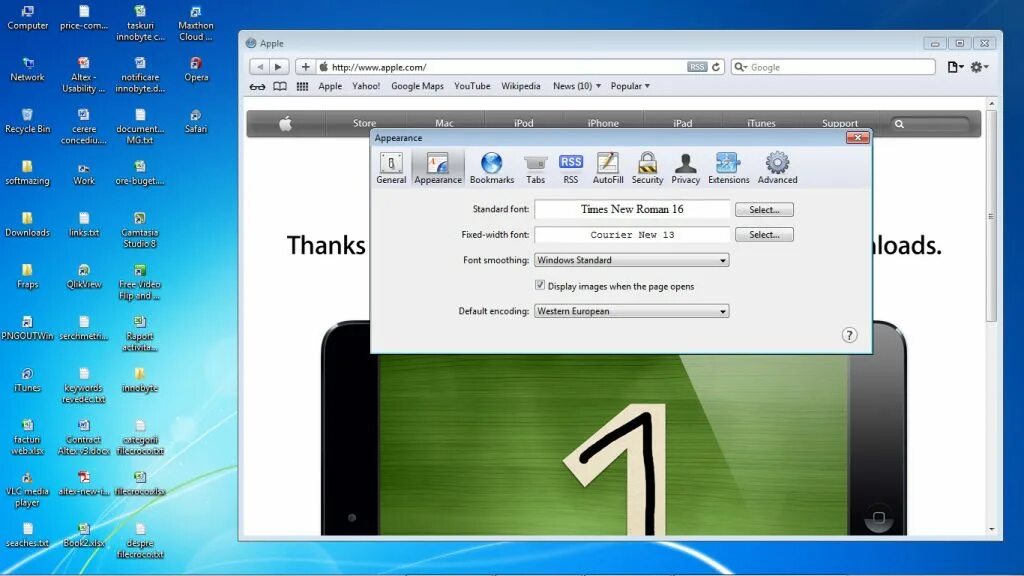
Task: Open the Wikipedia bookmark
Action: [x=520, y=86]
